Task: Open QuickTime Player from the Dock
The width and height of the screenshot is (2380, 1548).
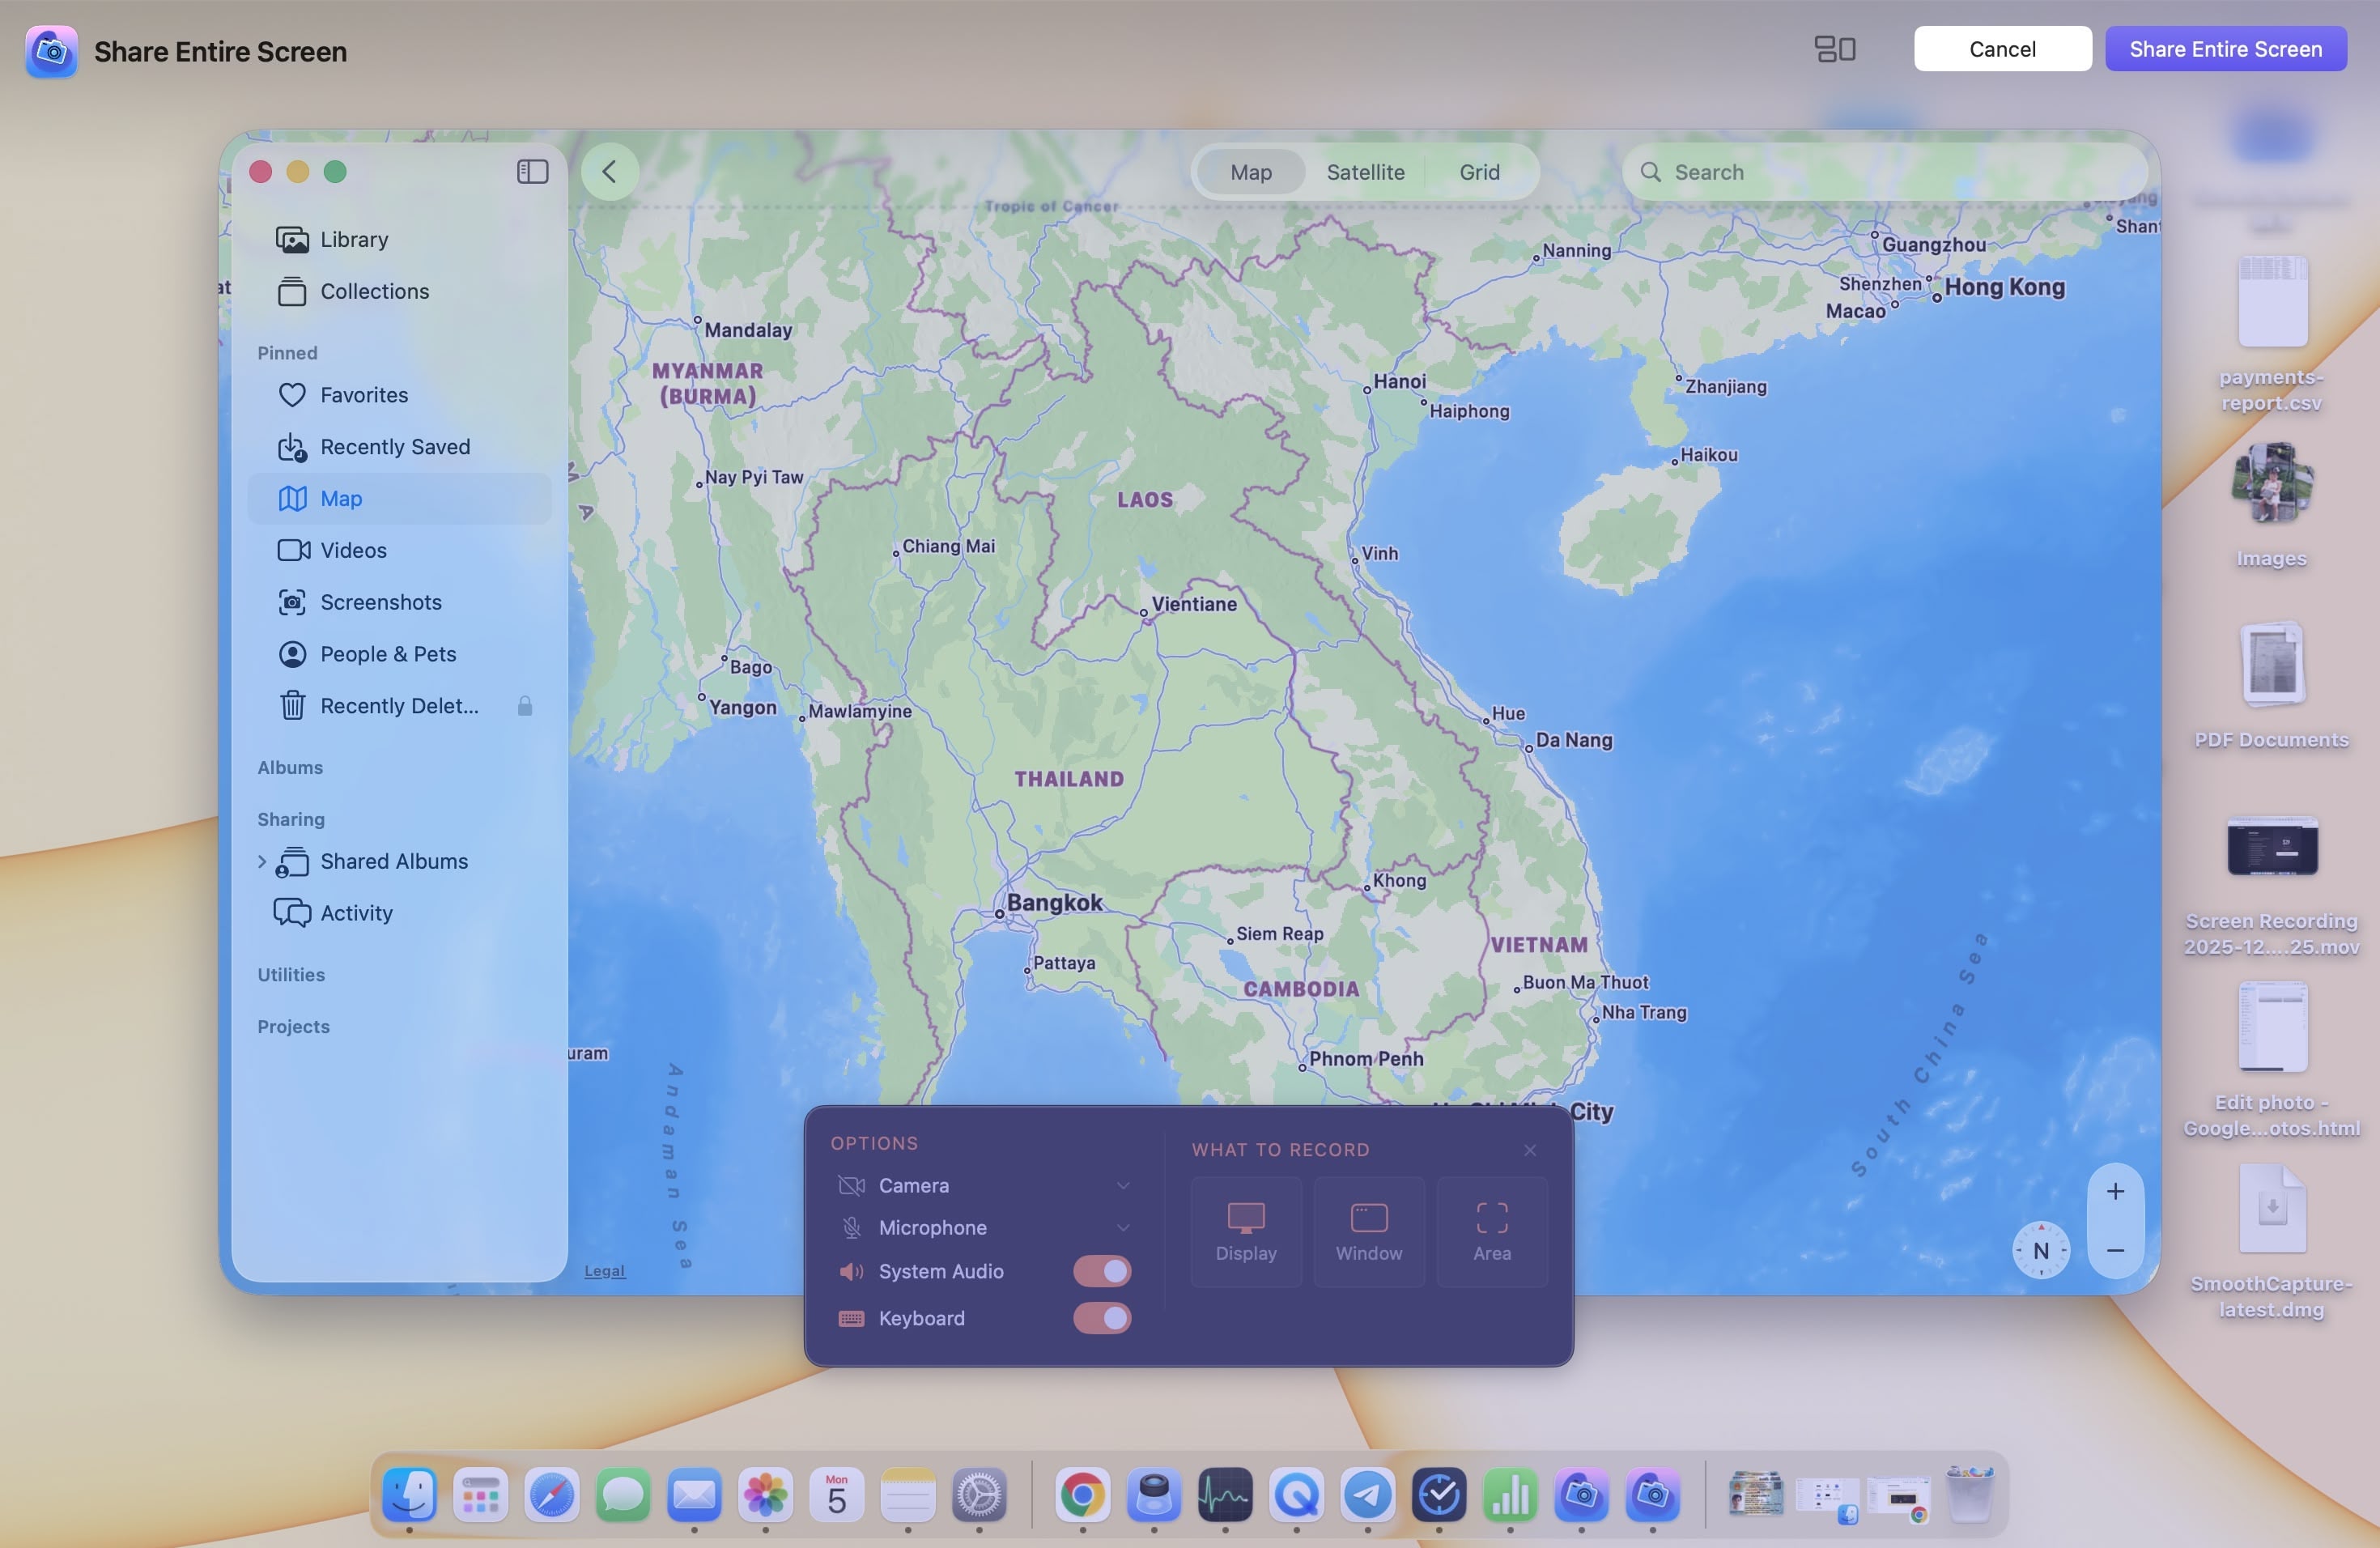Action: tap(1296, 1495)
